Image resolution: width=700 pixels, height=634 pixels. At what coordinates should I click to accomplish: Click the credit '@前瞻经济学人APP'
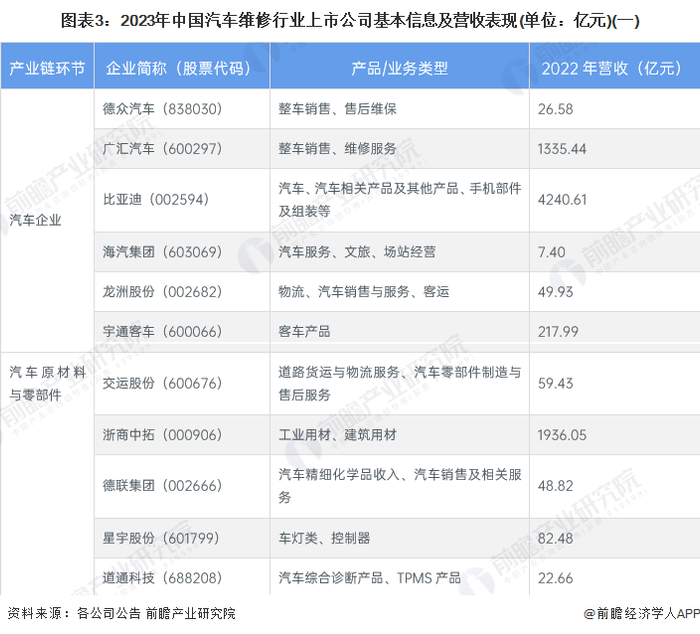642,613
